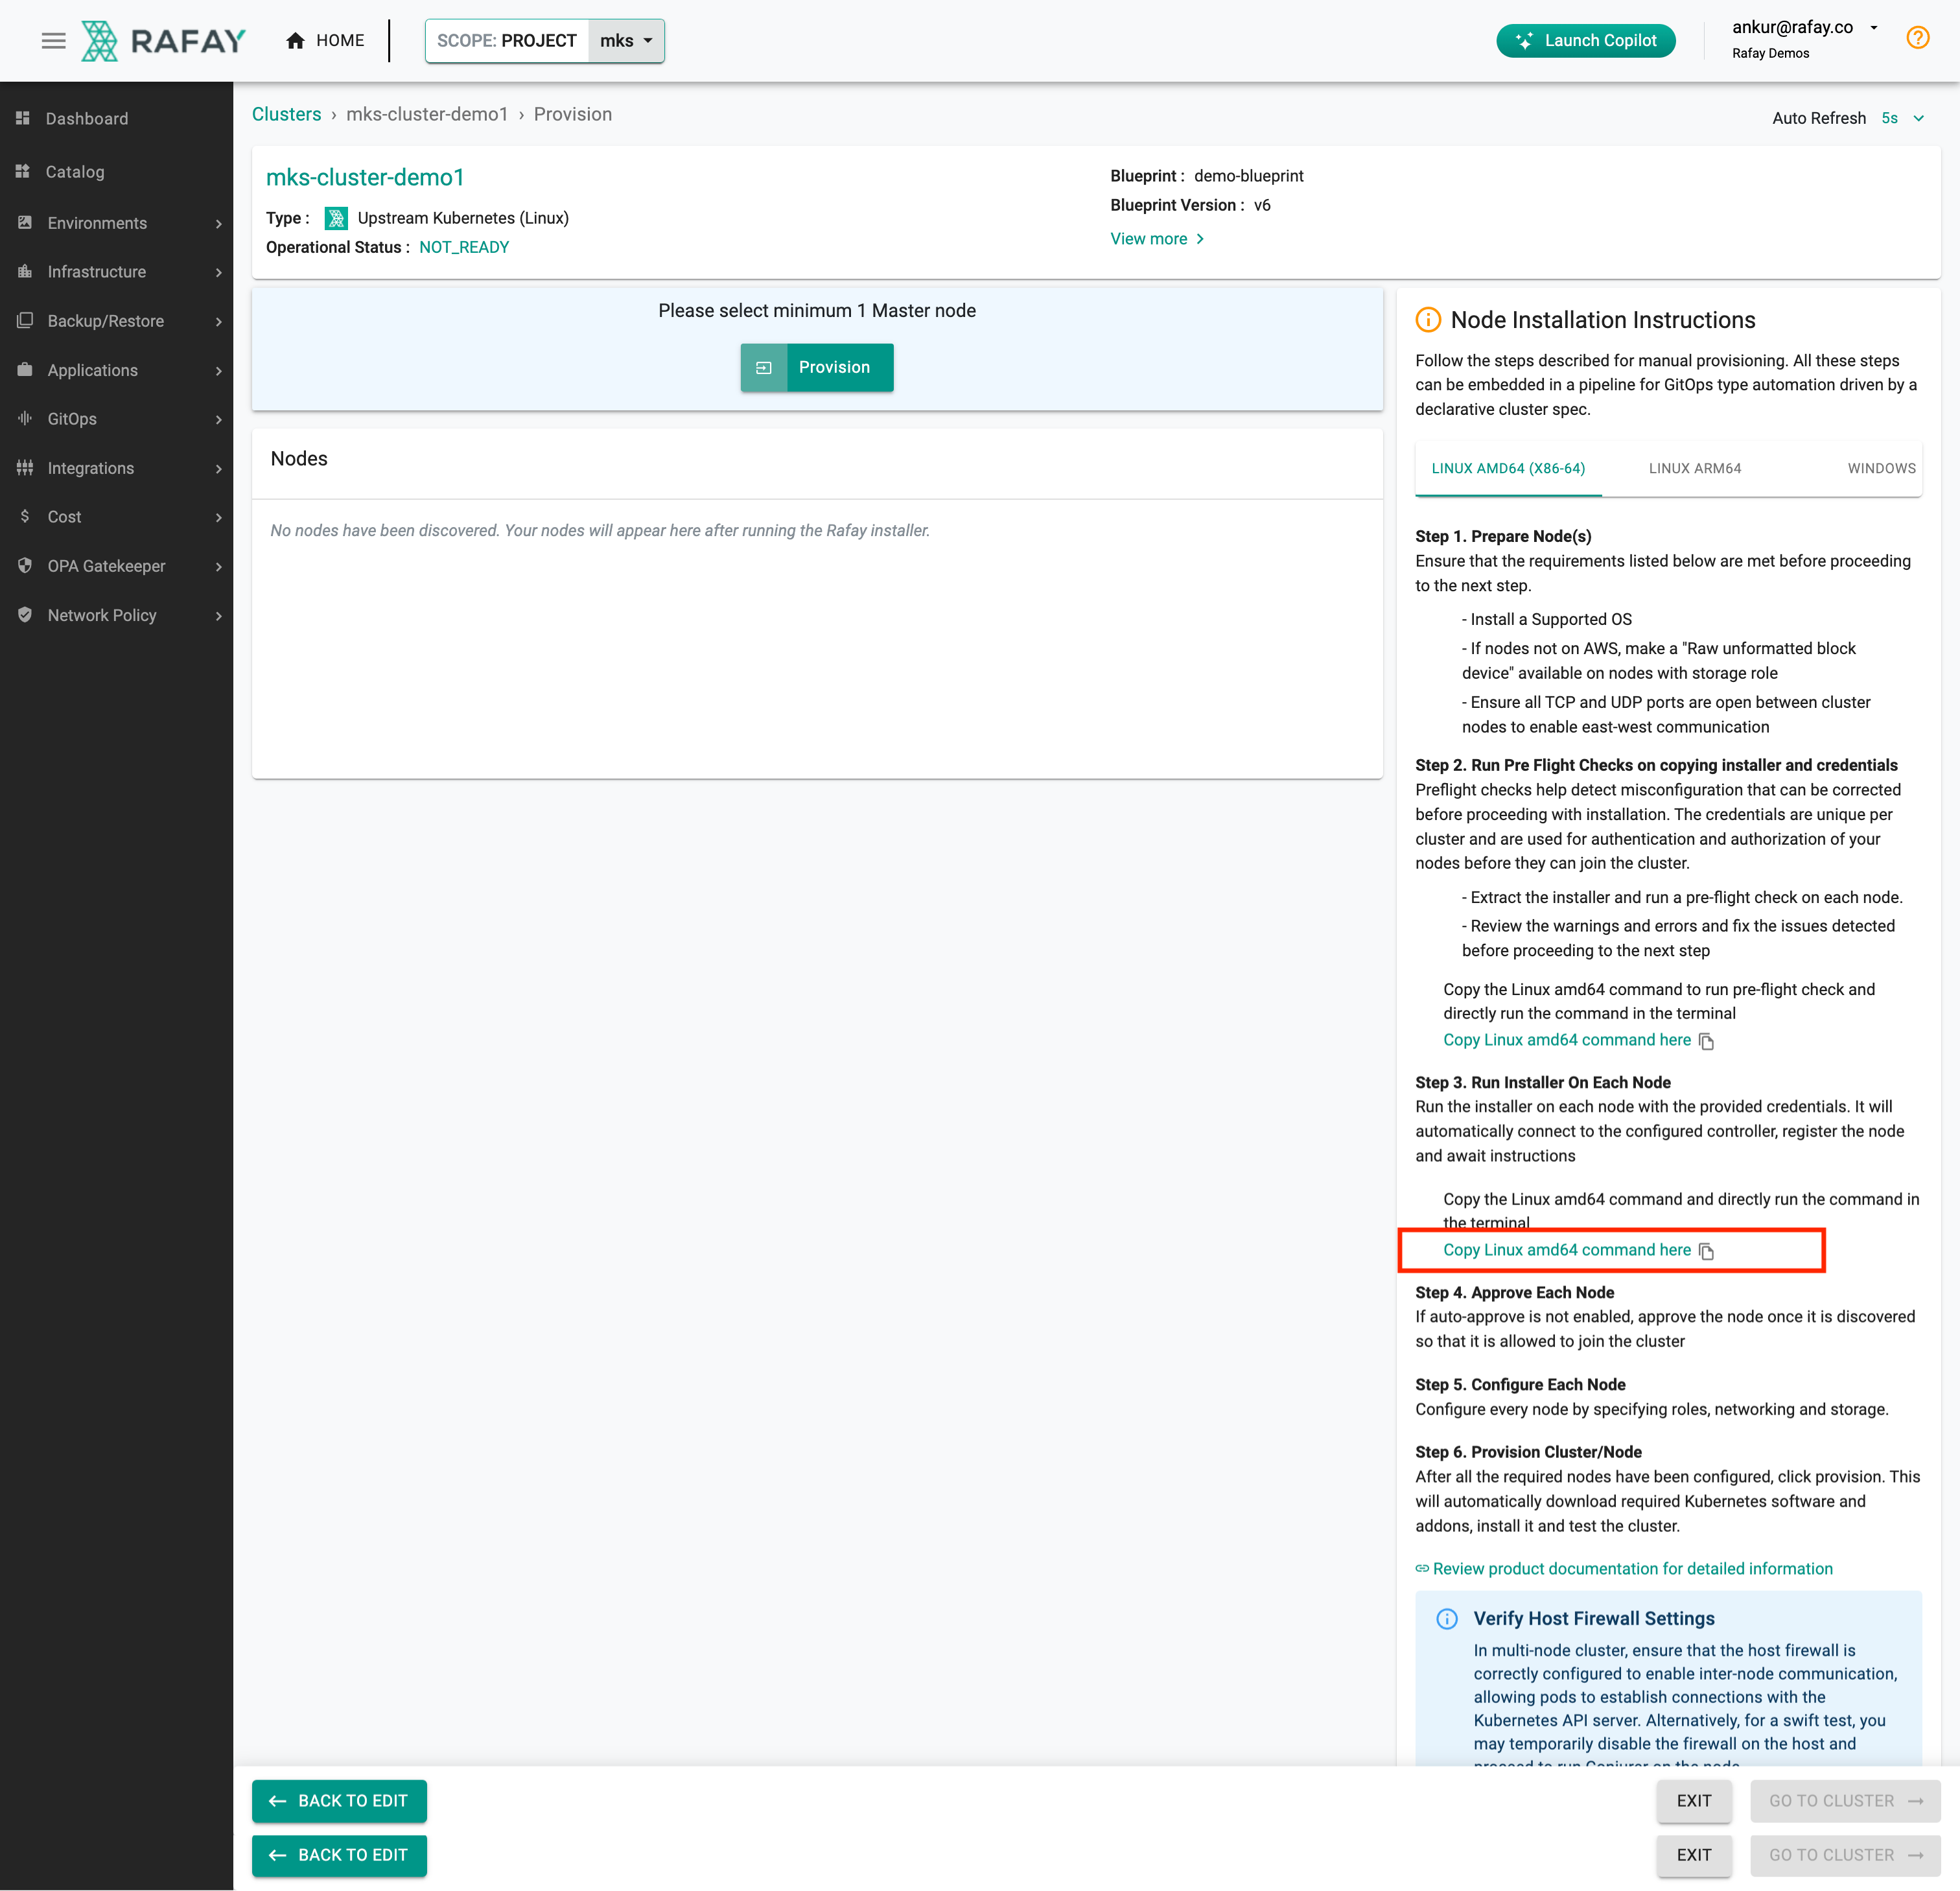Click the Catalog sidebar icon
The image size is (1960, 1891).
[x=26, y=170]
